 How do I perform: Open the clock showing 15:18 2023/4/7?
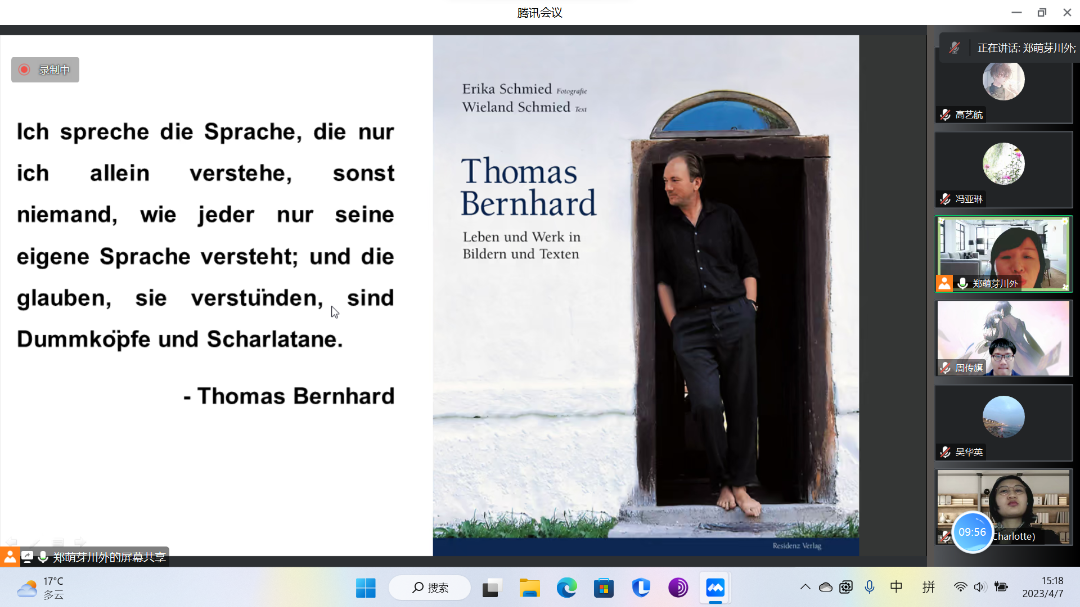(x=1042, y=587)
